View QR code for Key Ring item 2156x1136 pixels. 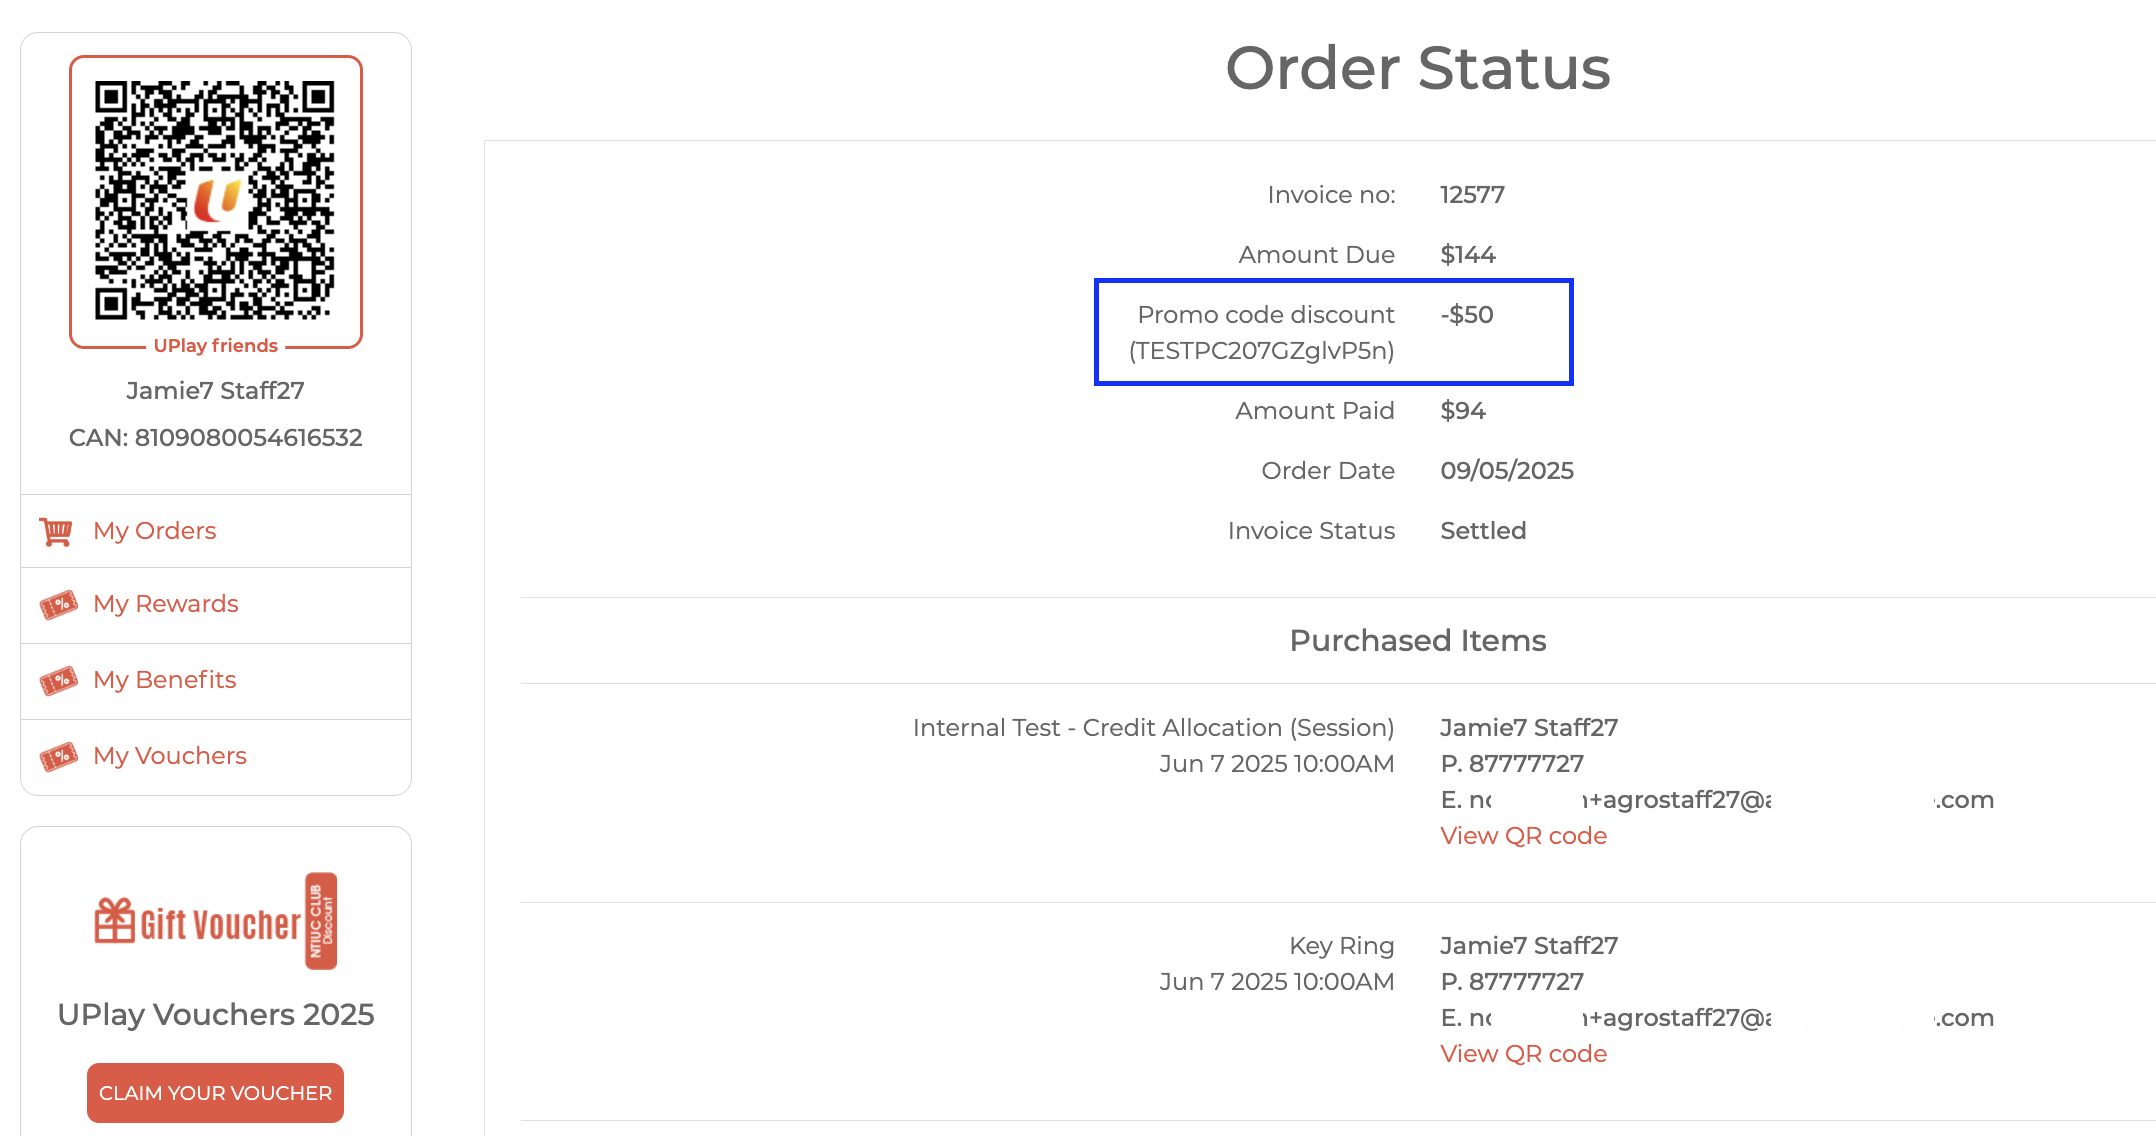(x=1523, y=1054)
